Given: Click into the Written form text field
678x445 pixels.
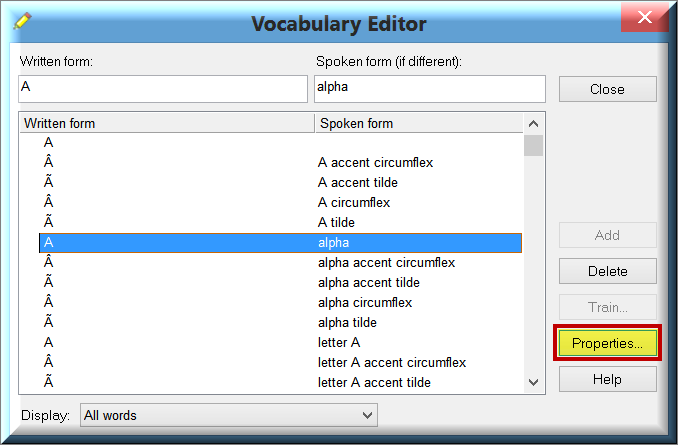Looking at the screenshot, I should (x=163, y=89).
